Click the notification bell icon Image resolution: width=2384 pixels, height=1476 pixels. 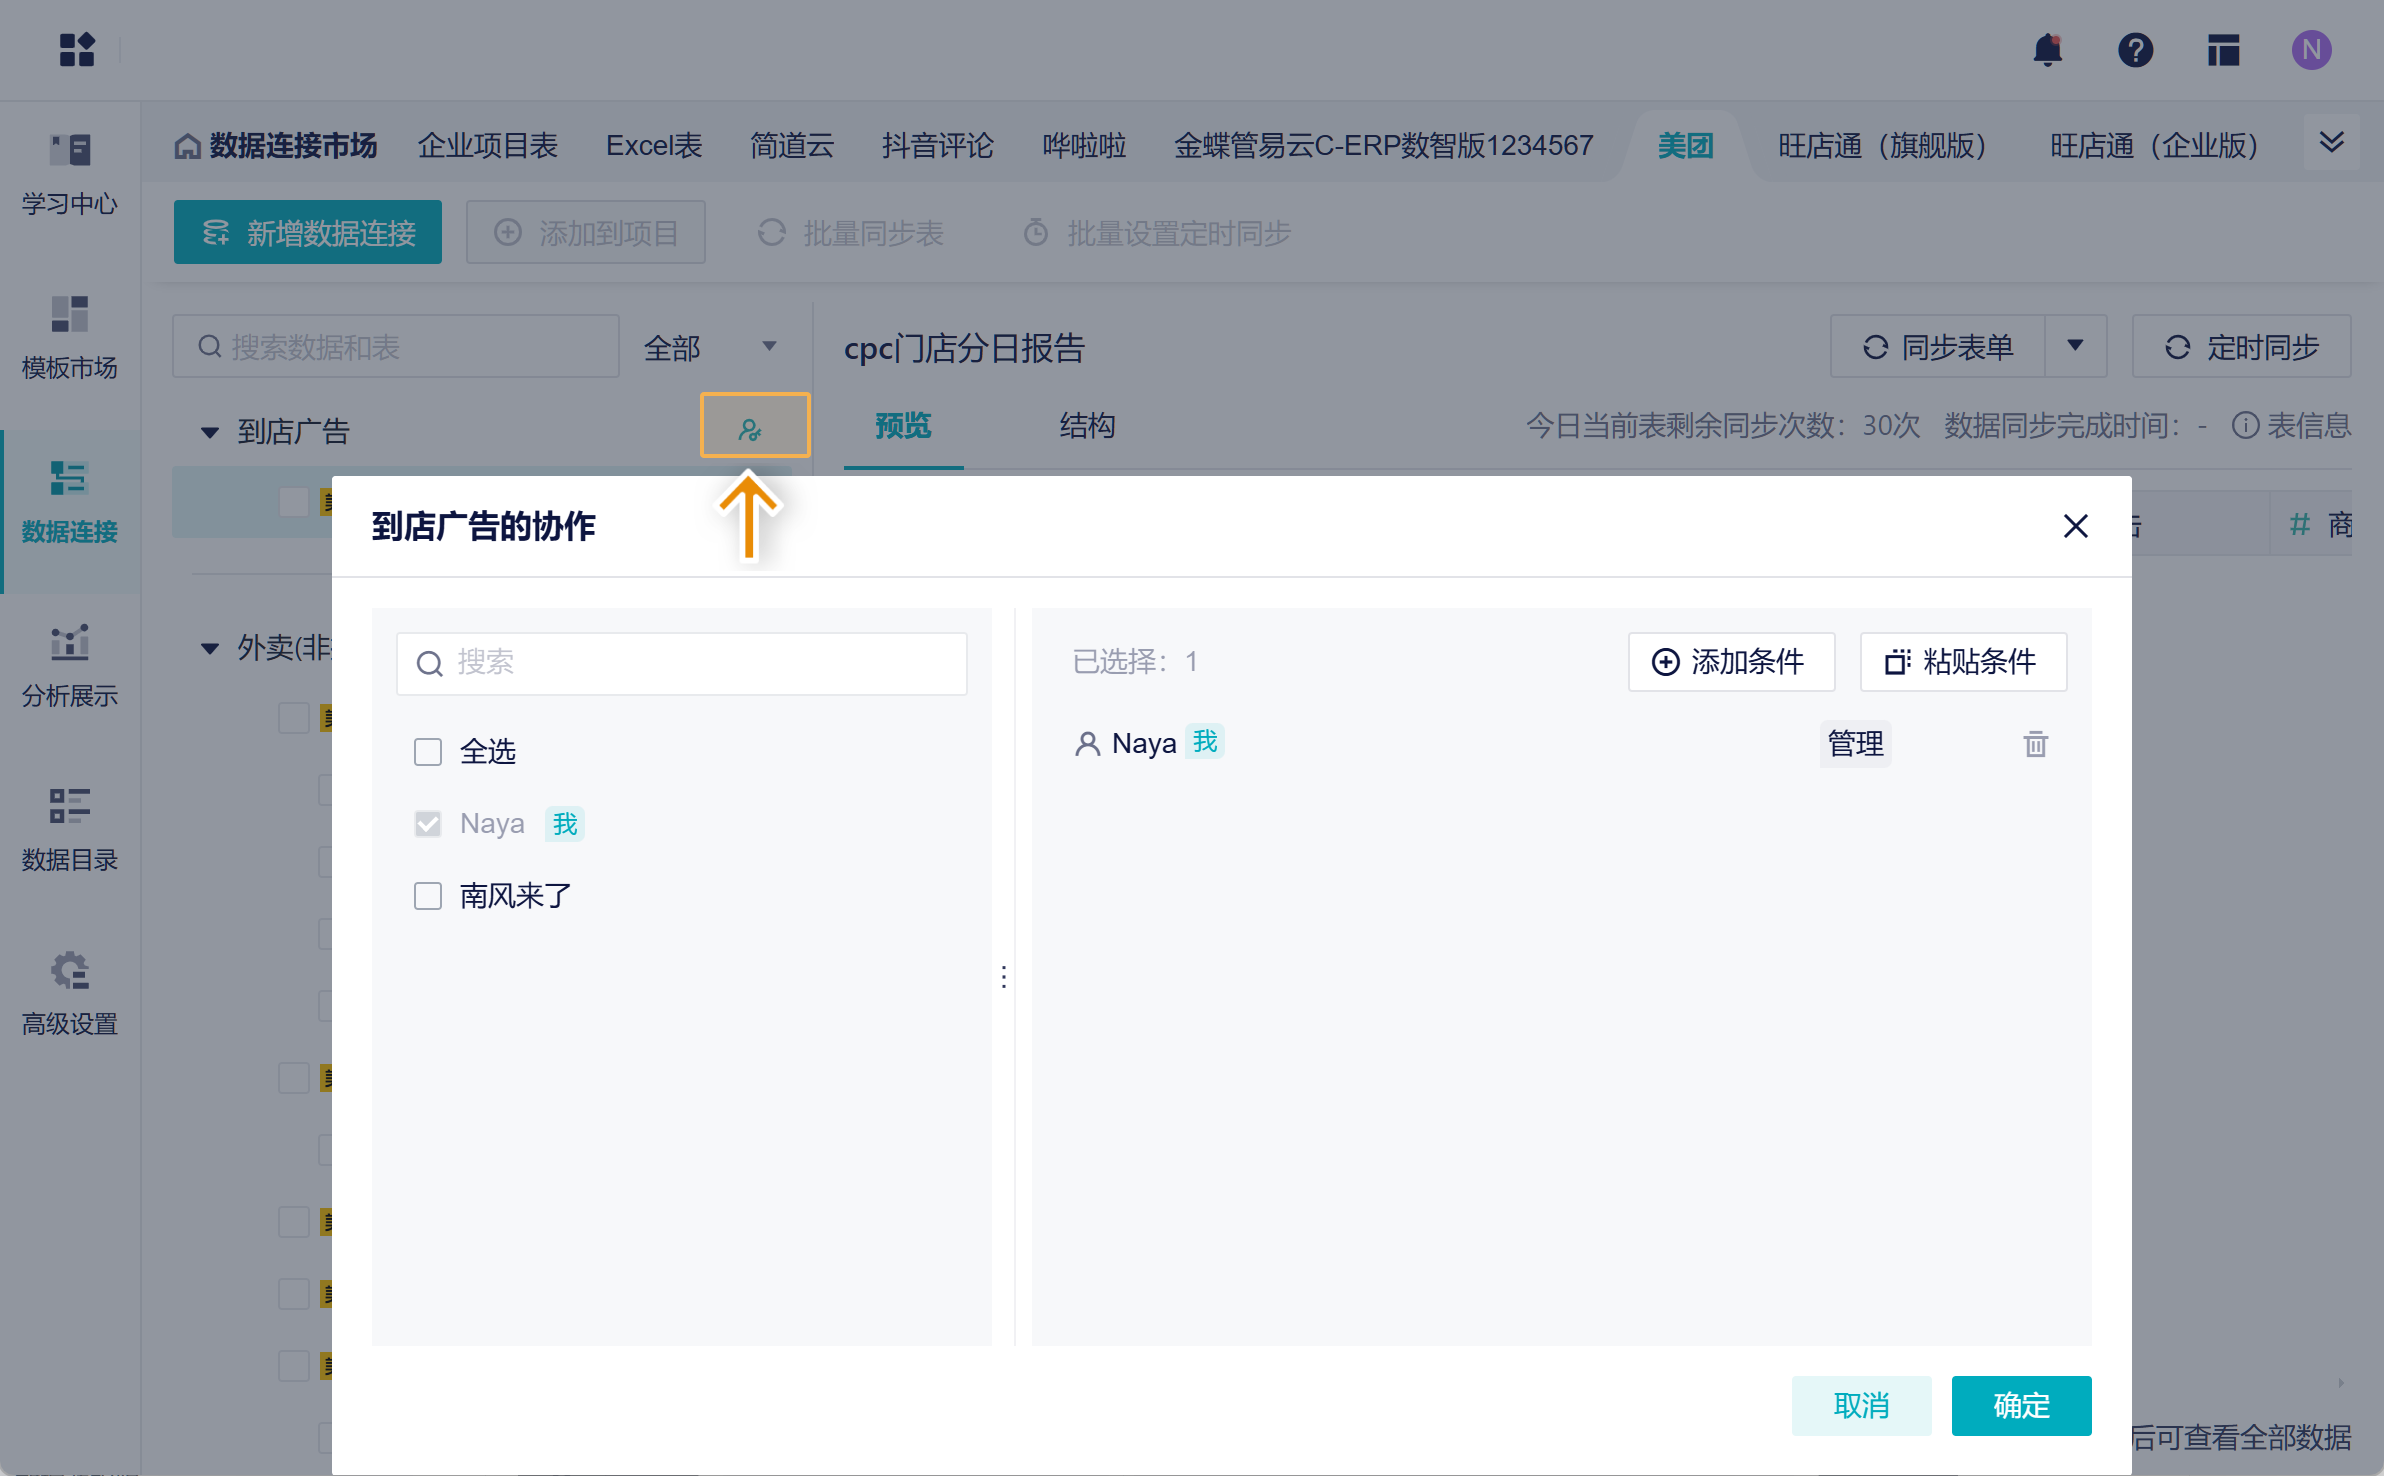(x=2047, y=50)
